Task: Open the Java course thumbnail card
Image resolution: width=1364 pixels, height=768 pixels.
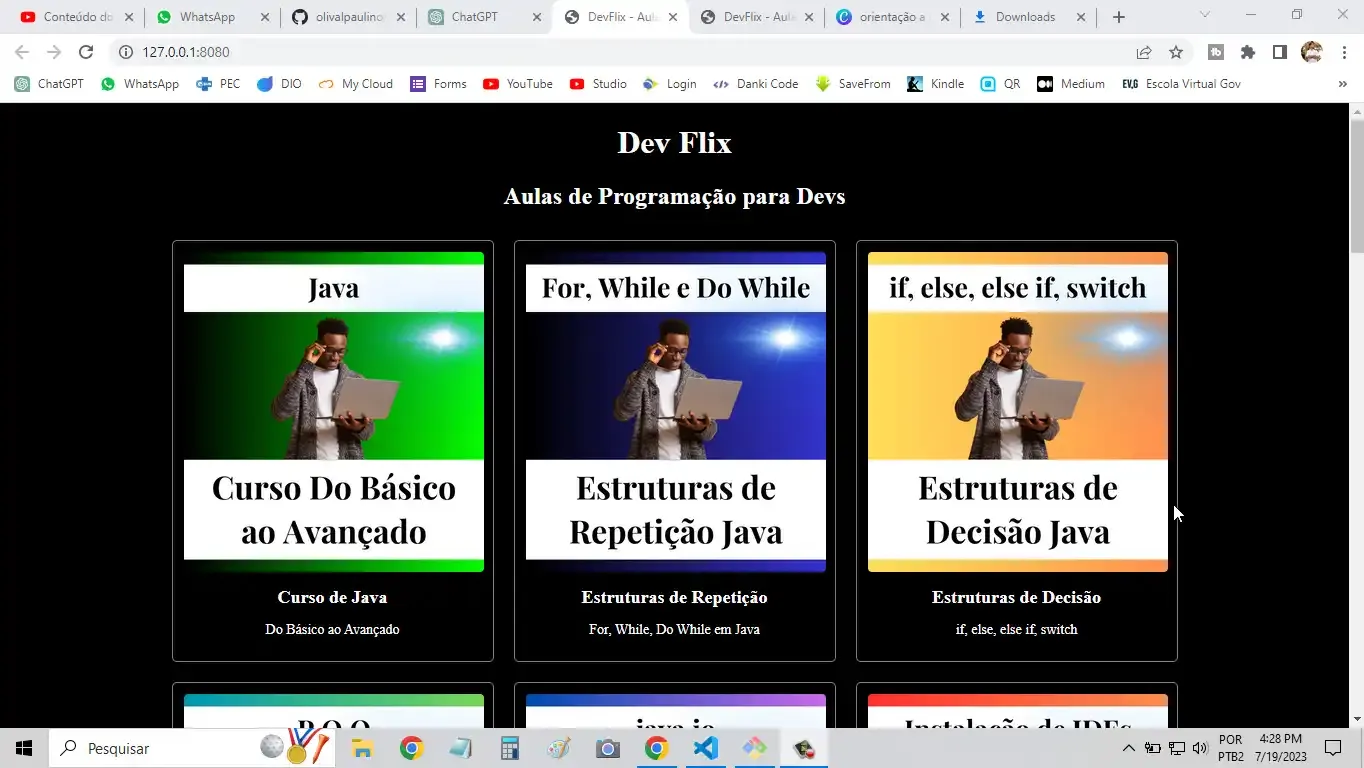Action: click(334, 412)
